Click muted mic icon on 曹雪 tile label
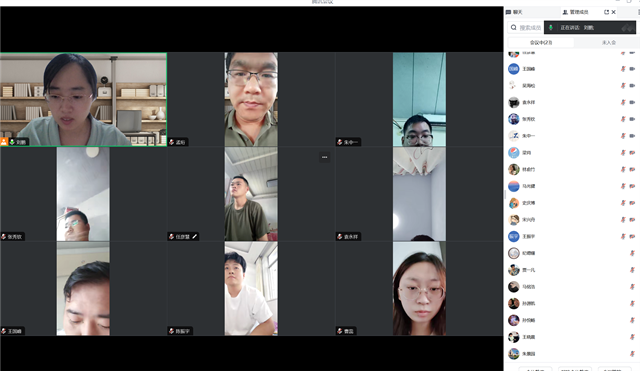640x371 pixels. click(x=340, y=331)
